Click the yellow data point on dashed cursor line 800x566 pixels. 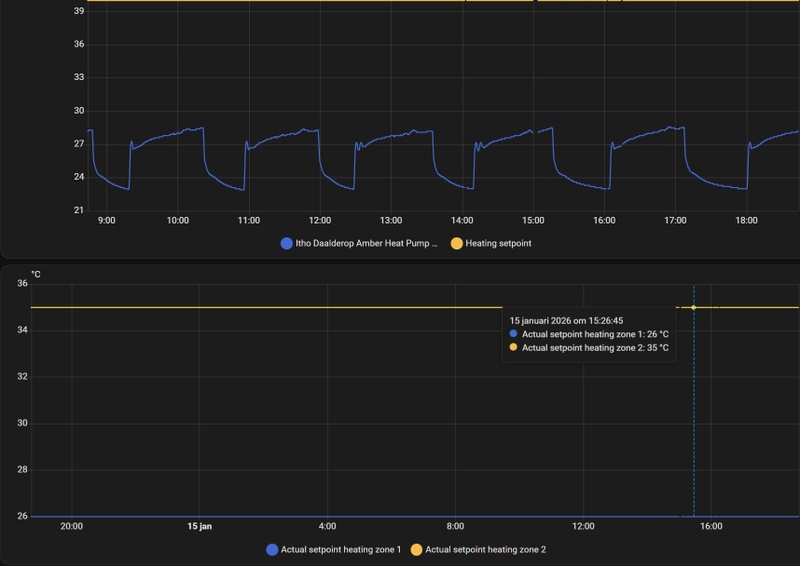(x=693, y=307)
